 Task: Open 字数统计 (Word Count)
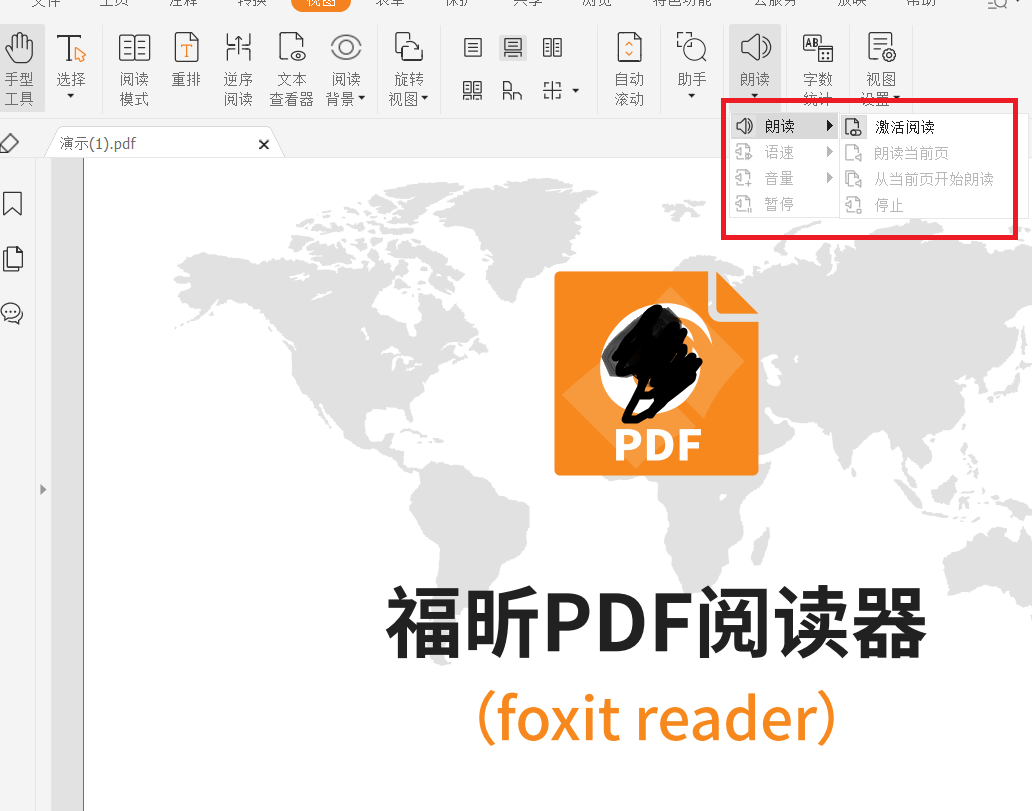coord(817,66)
